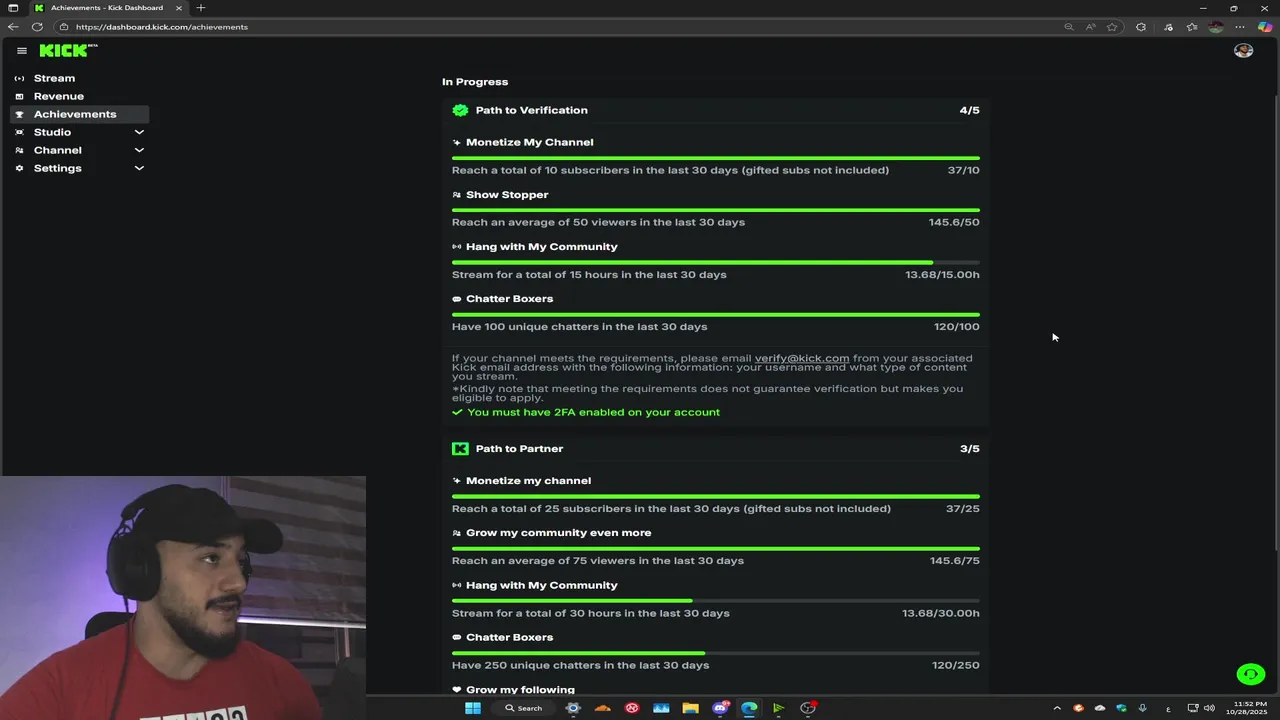Open the browser profile avatar

click(1216, 27)
